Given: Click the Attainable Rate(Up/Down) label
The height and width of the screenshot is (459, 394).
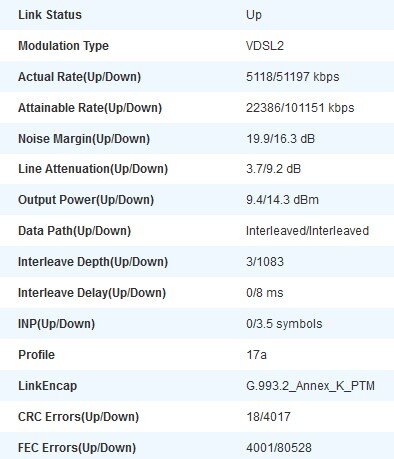Looking at the screenshot, I should pyautogui.click(x=90, y=108).
